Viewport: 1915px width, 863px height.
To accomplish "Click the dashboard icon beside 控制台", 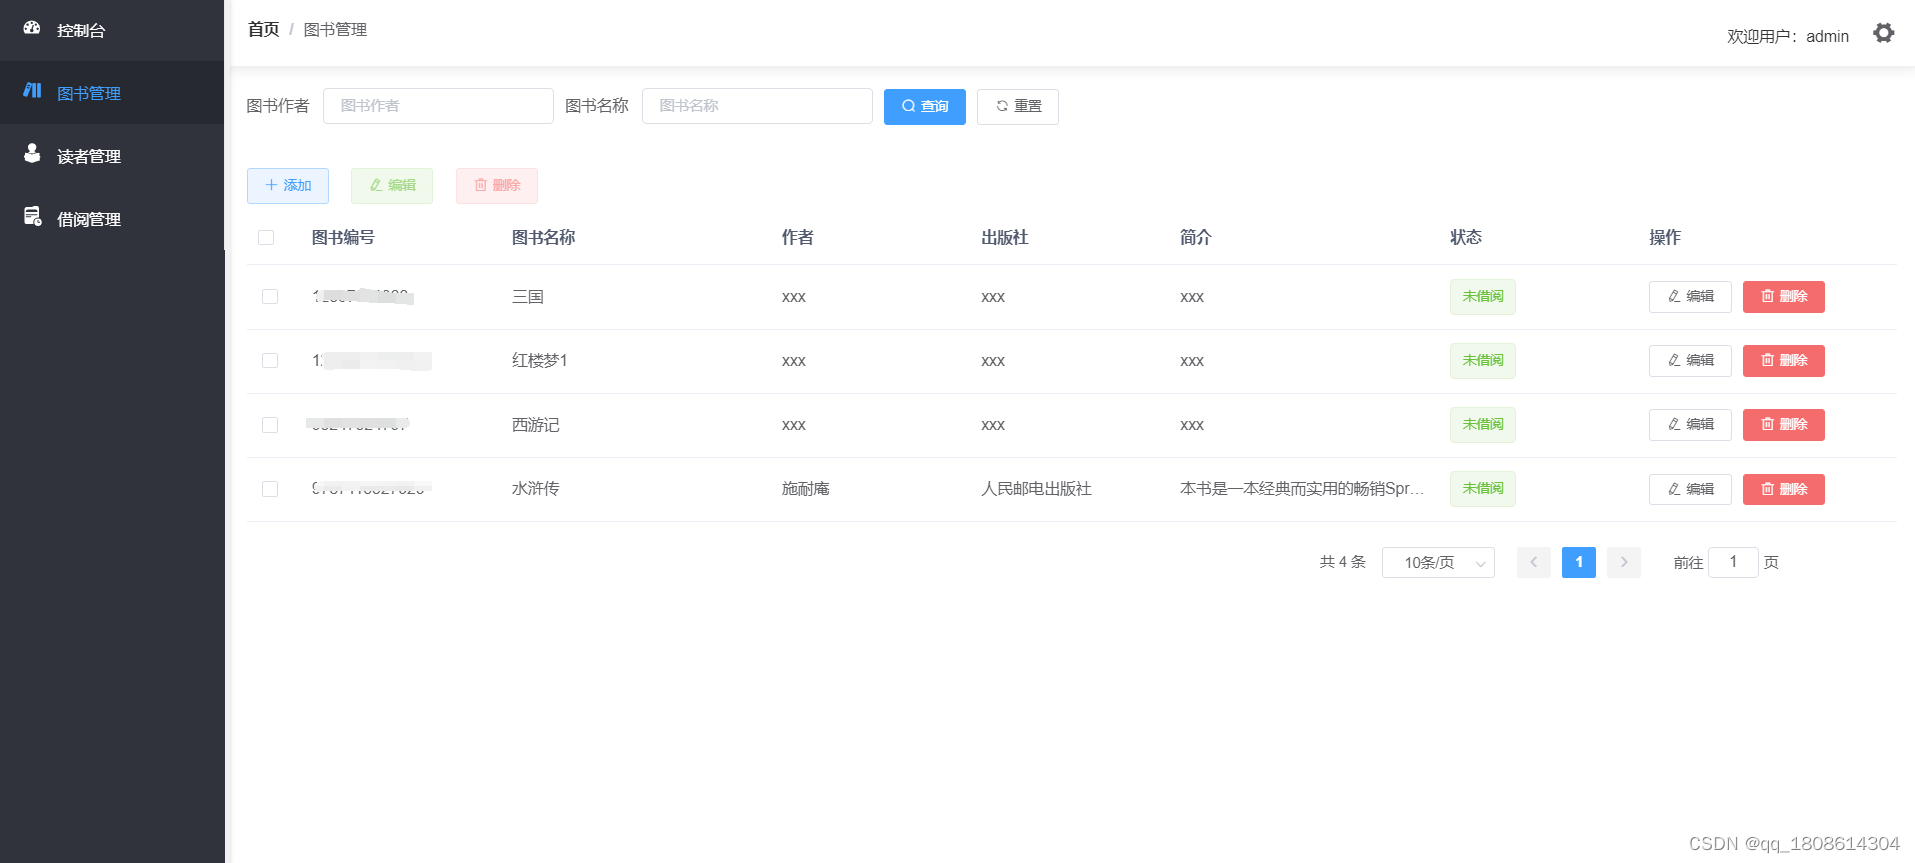I will coord(32,28).
